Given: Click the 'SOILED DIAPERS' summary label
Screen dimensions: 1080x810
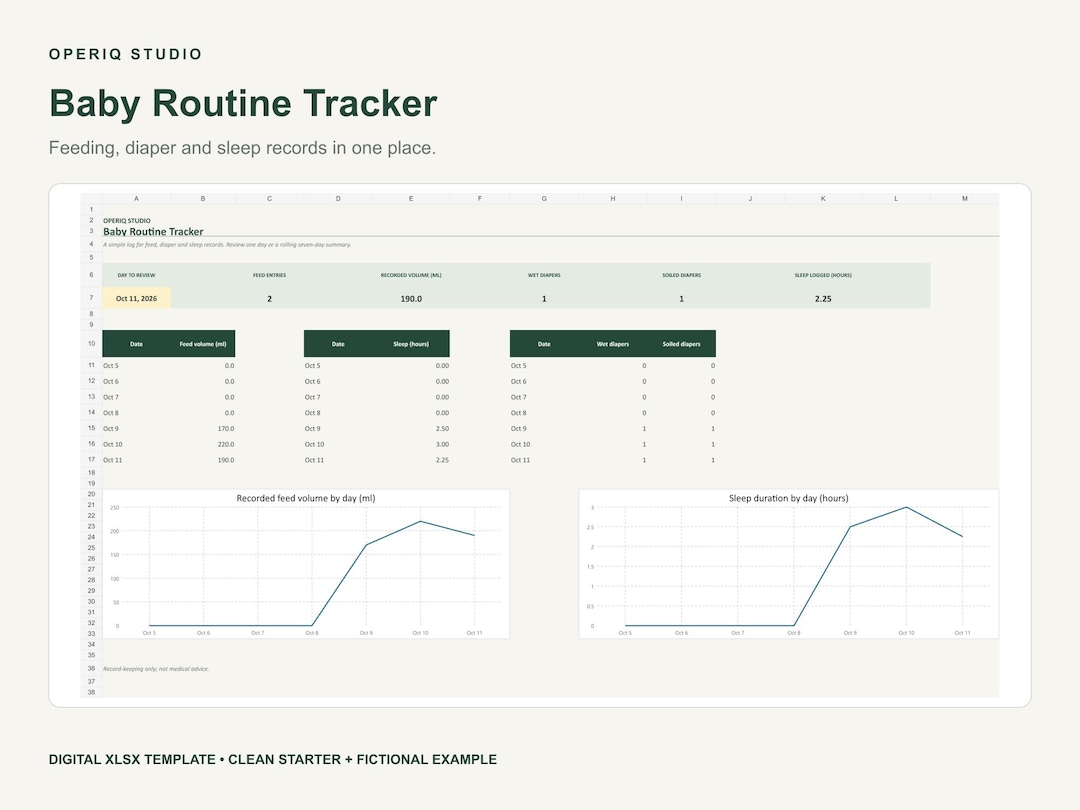Looking at the screenshot, I should click(x=682, y=275).
